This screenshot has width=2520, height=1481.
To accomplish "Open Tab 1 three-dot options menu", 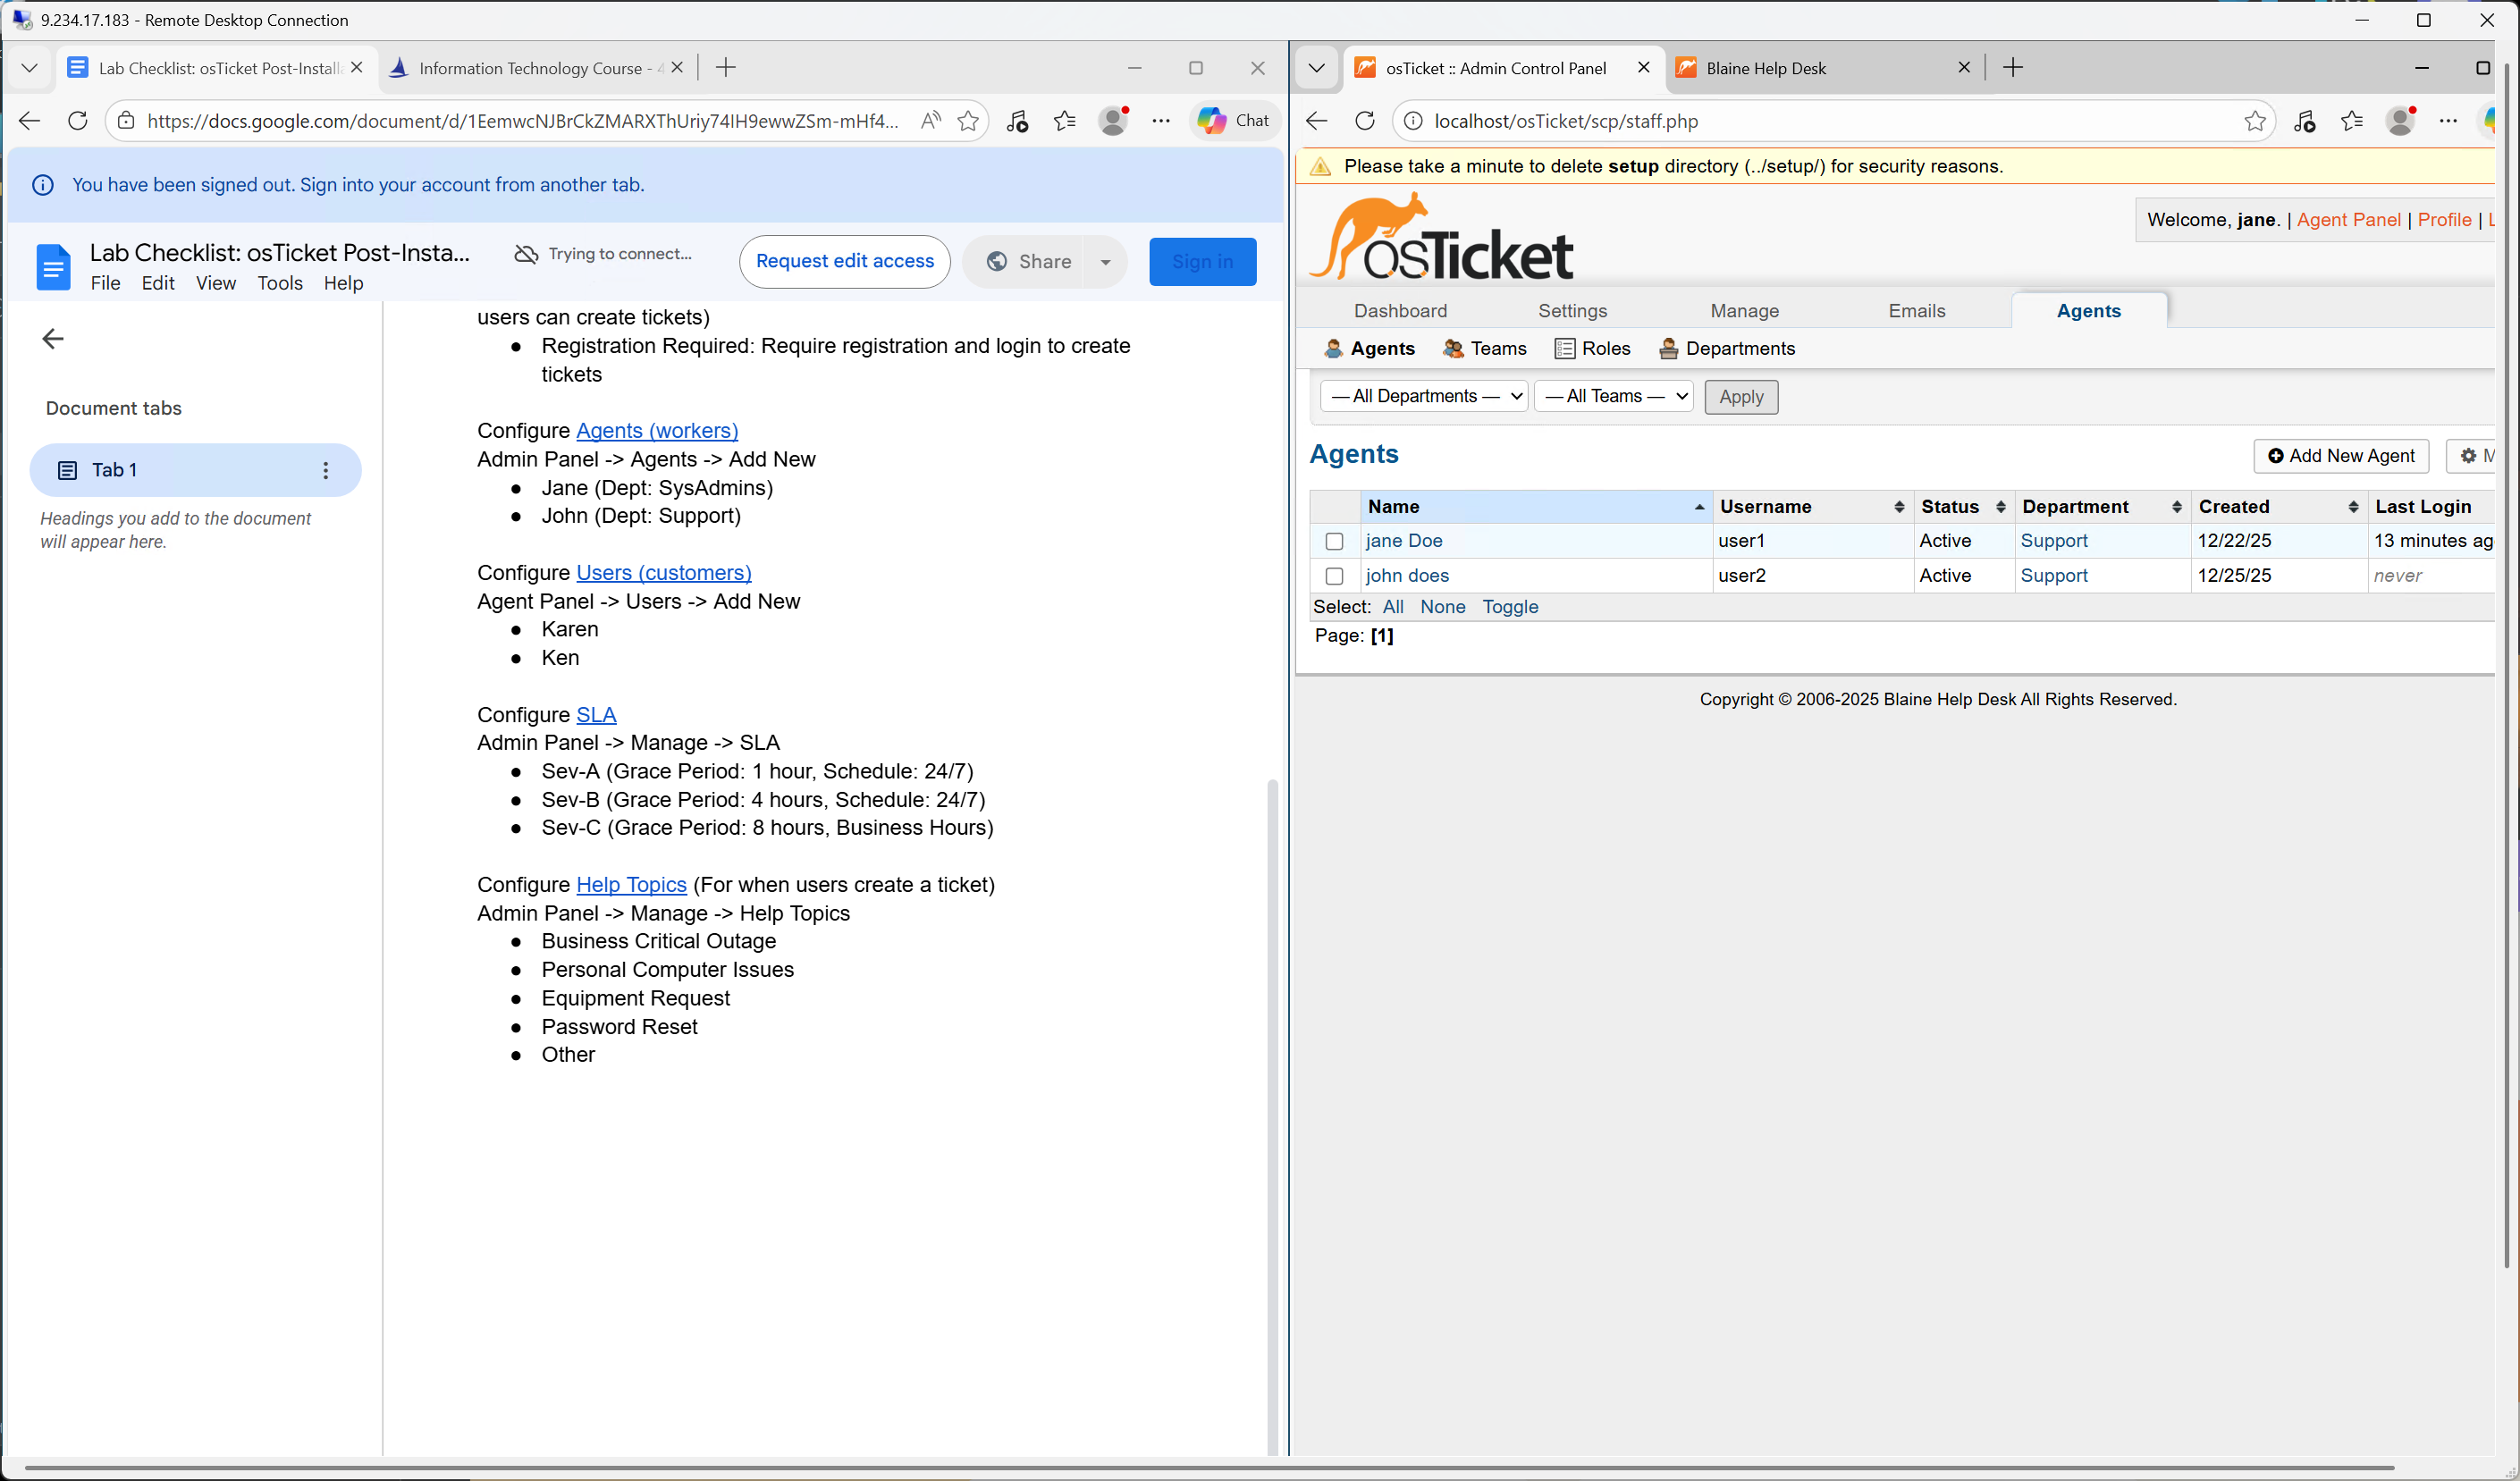I will [325, 470].
